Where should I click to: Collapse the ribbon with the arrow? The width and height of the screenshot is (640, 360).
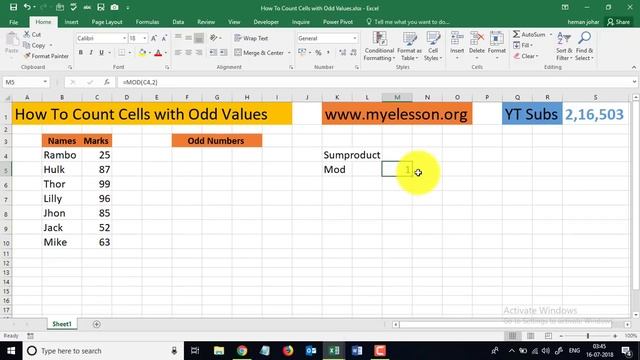pyautogui.click(x=633, y=67)
